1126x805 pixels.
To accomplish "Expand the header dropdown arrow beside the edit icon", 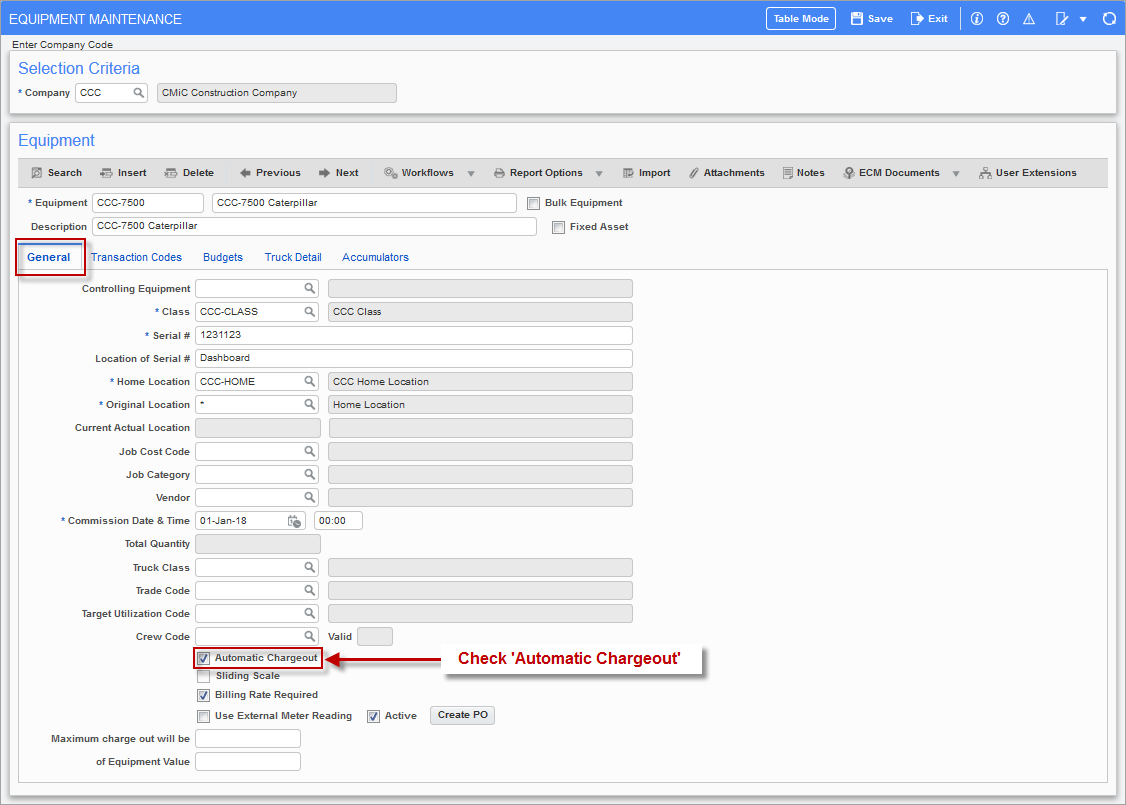I will 1083,19.
